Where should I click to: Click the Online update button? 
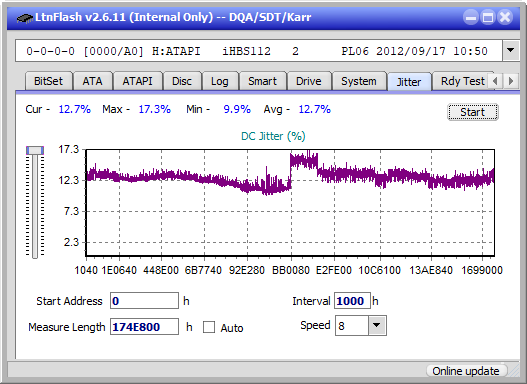point(466,371)
